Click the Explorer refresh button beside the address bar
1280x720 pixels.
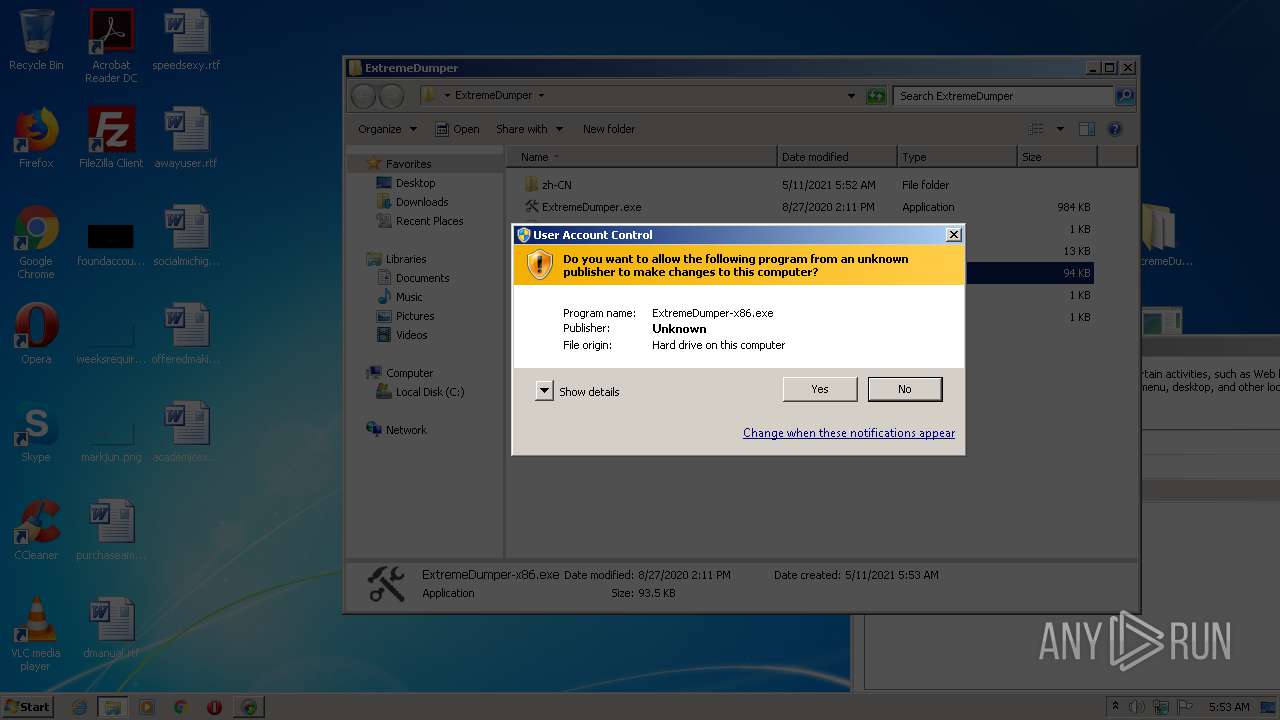876,96
